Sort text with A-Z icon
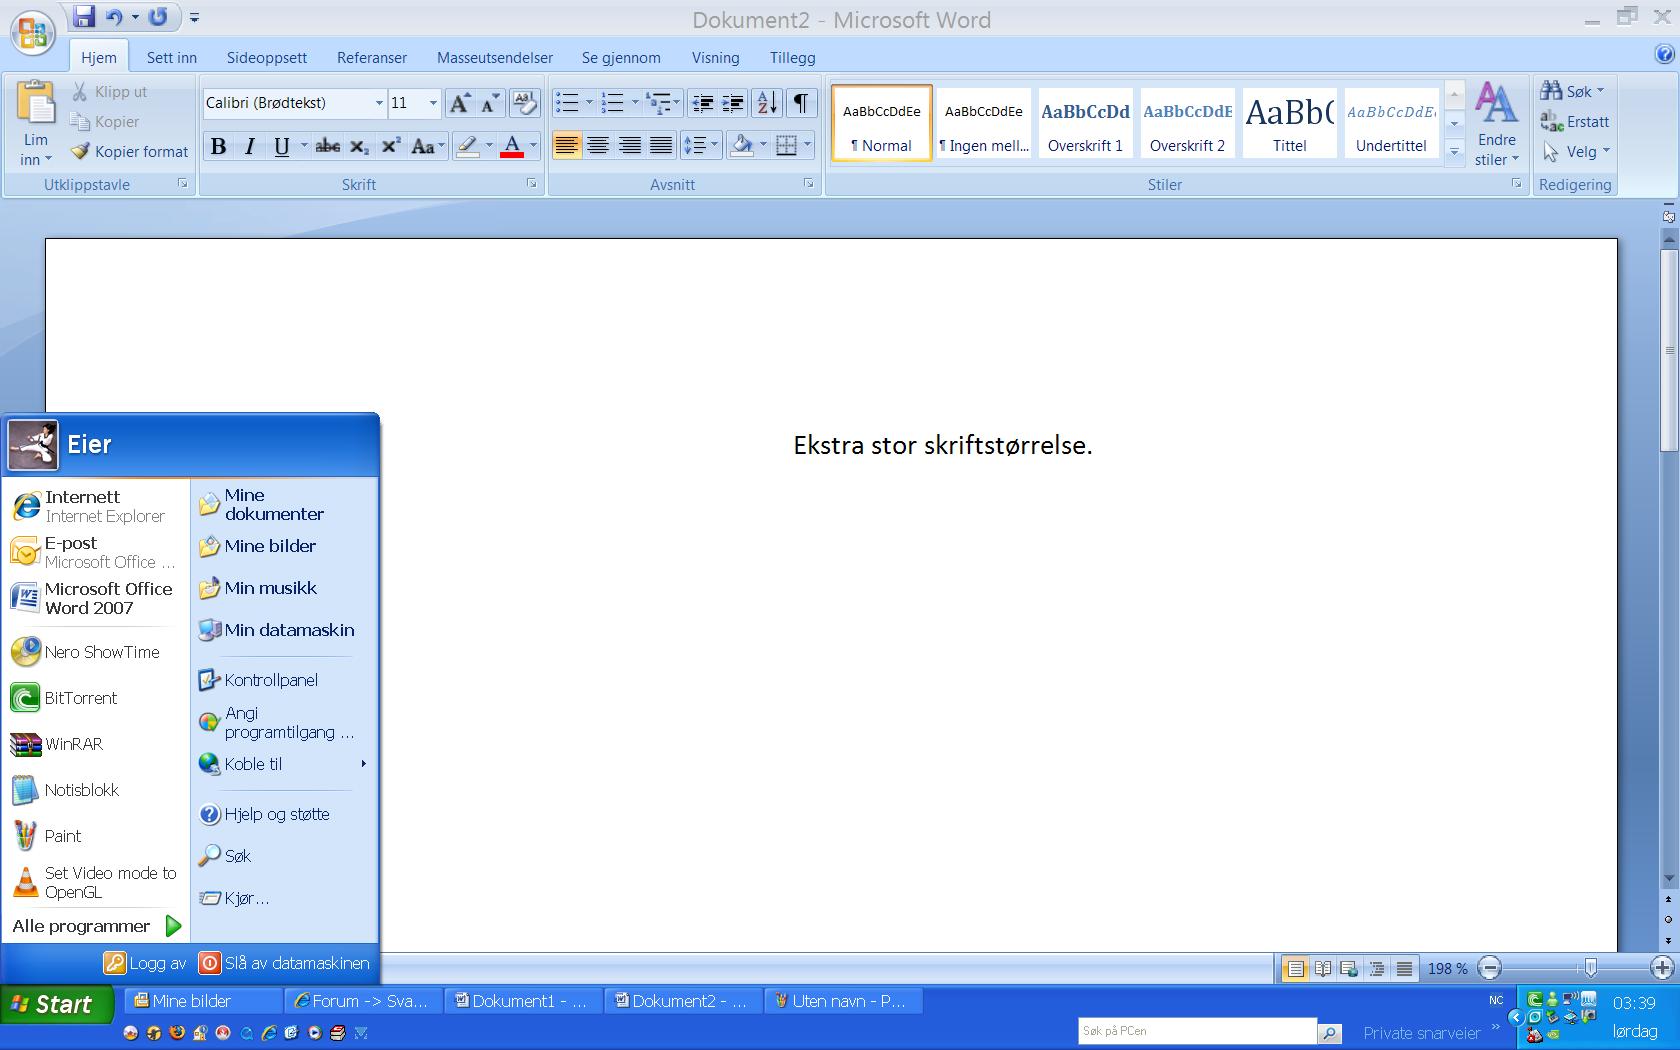 click(767, 103)
